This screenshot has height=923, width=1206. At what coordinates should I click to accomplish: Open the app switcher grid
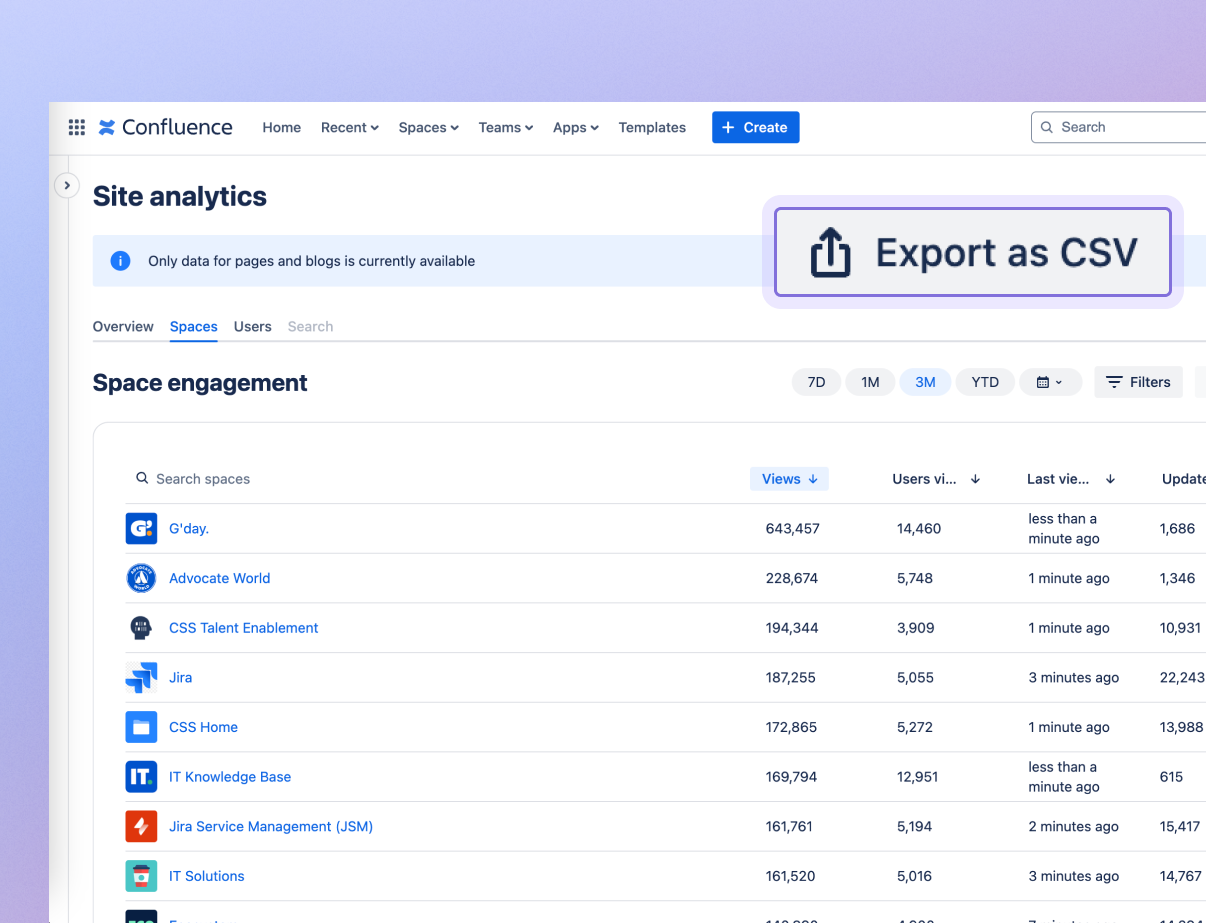(x=76, y=127)
